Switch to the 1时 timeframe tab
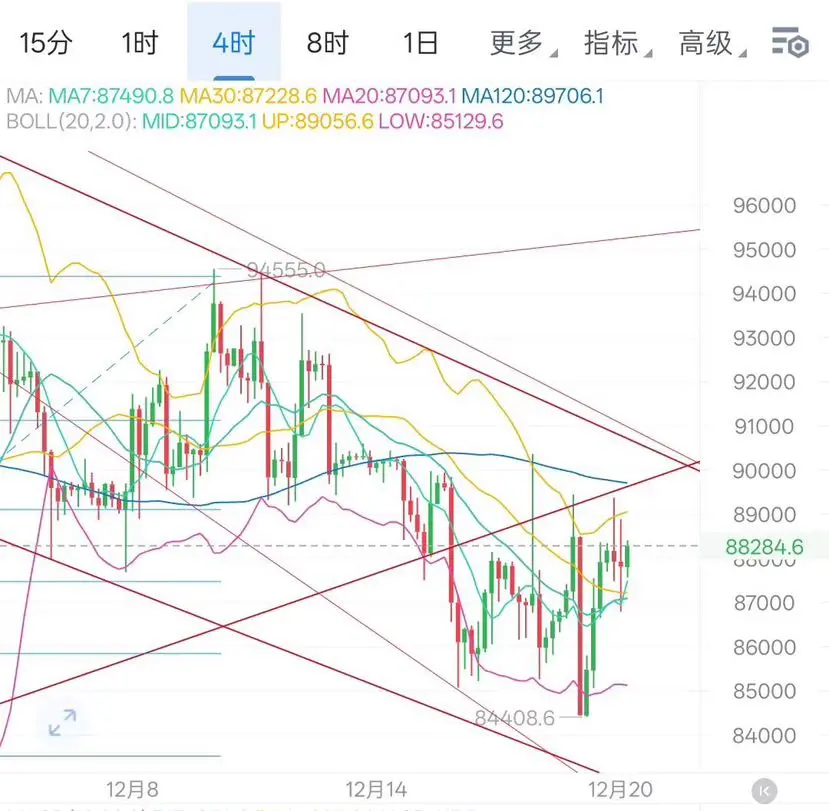 click(x=140, y=43)
